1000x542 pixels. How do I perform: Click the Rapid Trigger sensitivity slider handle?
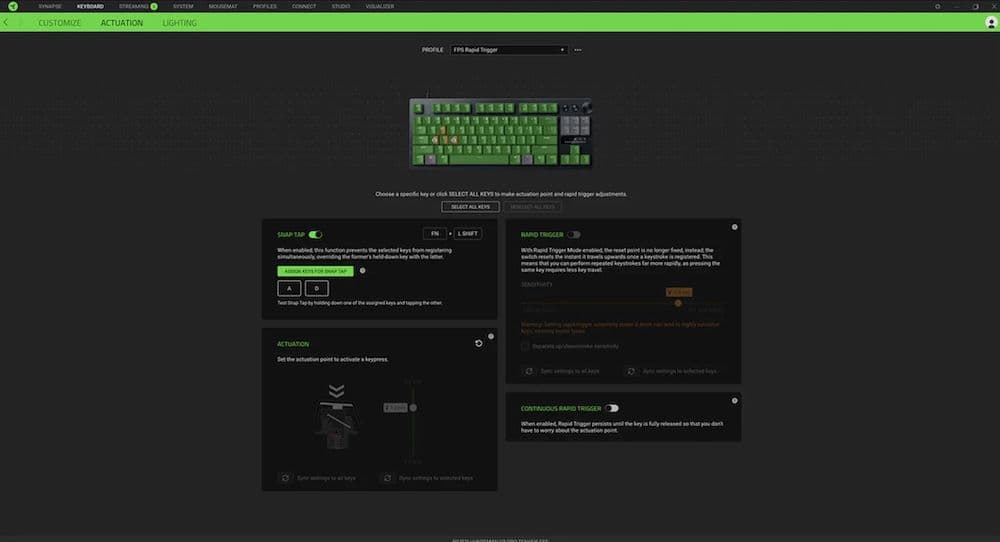678,304
